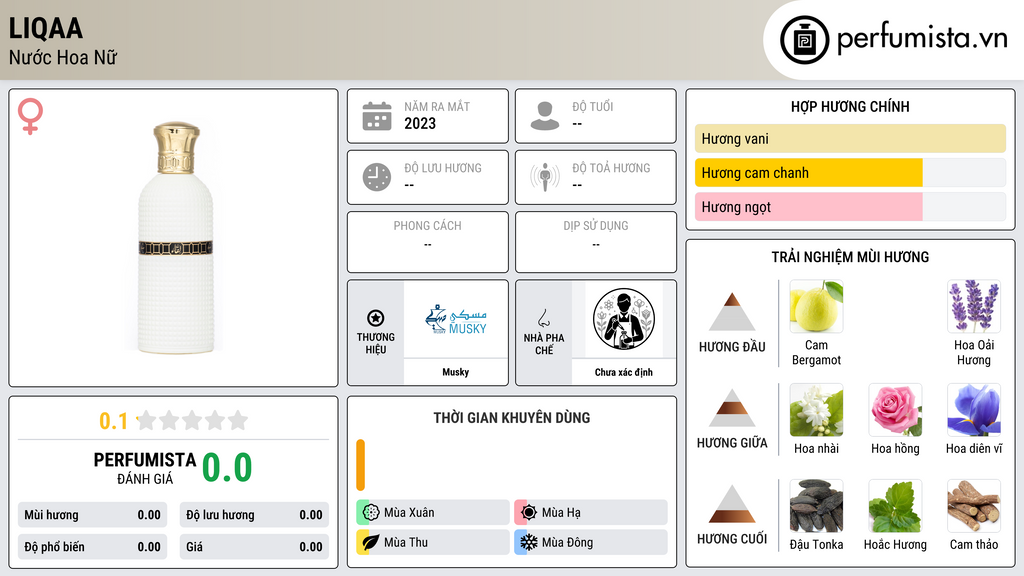Click the Musky brand name label
Image resolution: width=1024 pixels, height=576 pixels.
[x=455, y=372]
